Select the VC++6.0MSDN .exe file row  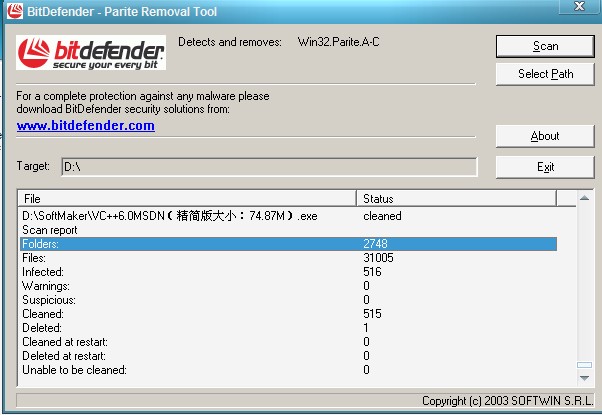[x=288, y=216]
